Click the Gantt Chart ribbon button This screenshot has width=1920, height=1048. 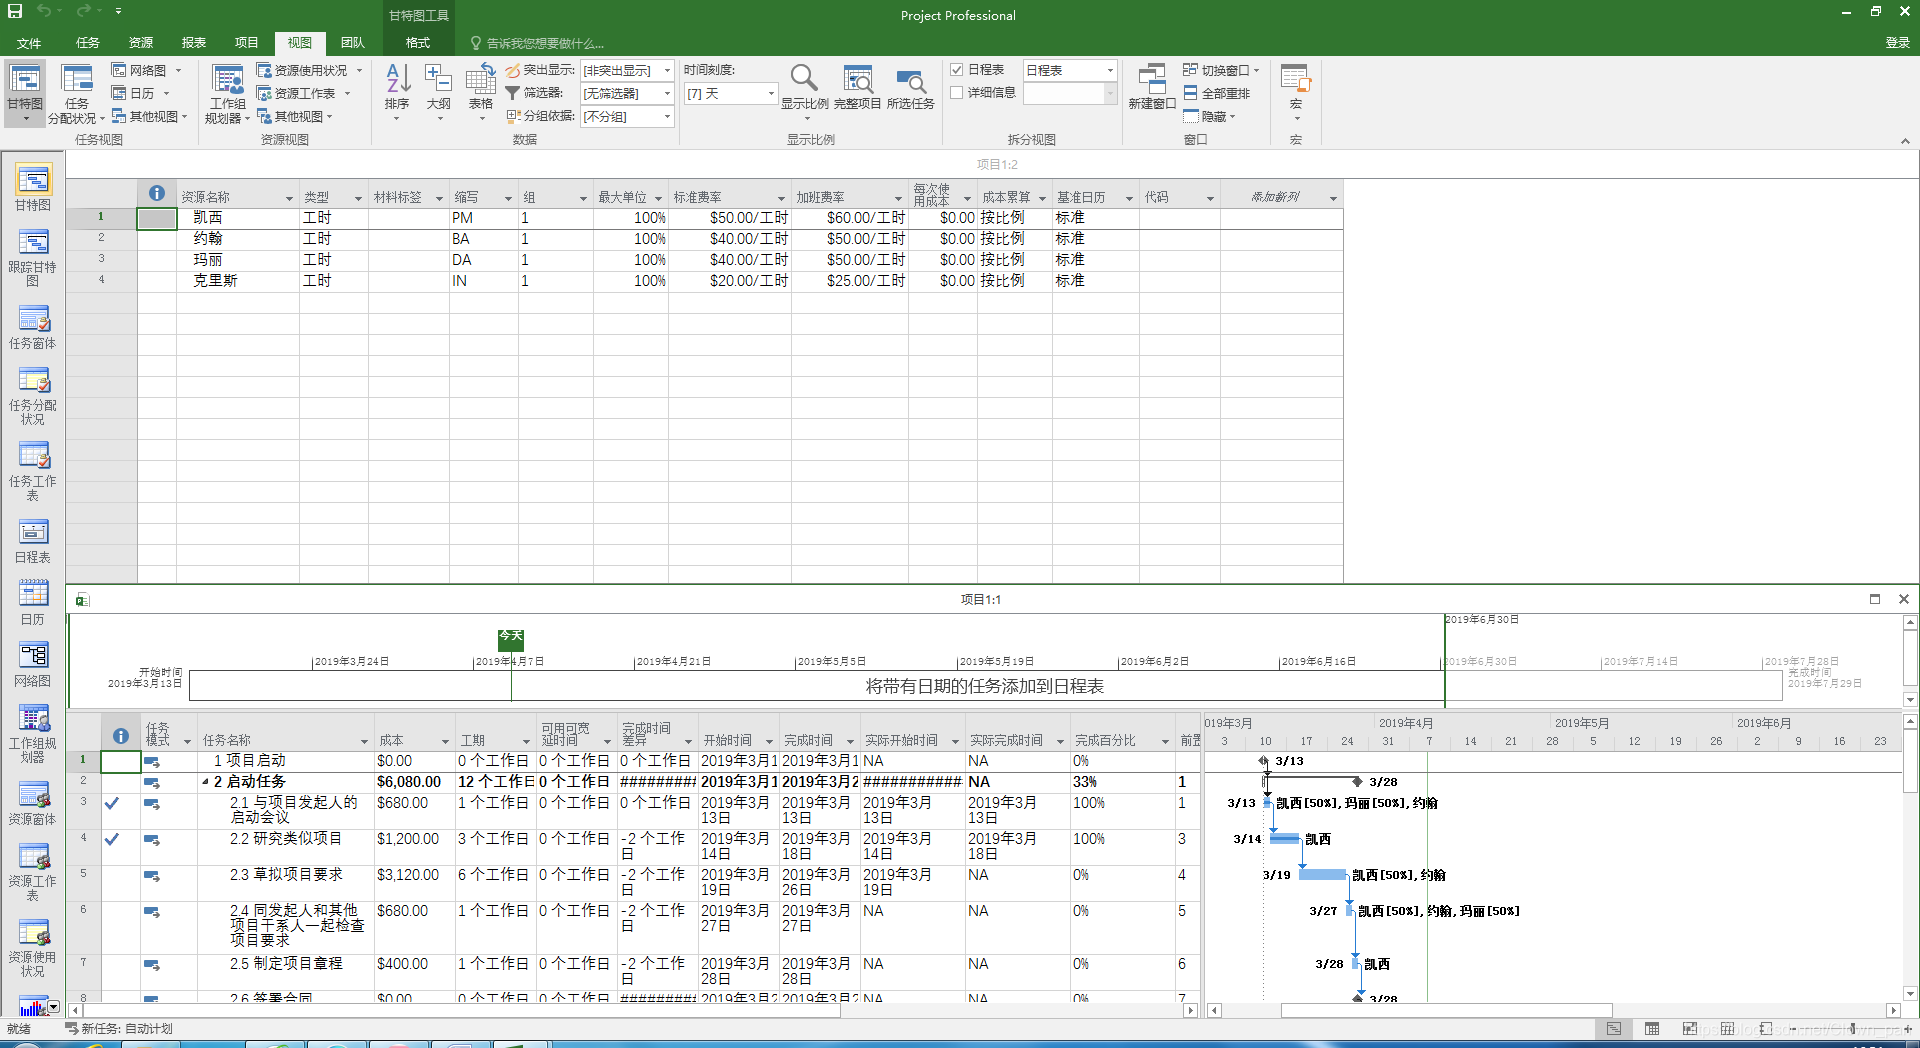(x=25, y=93)
